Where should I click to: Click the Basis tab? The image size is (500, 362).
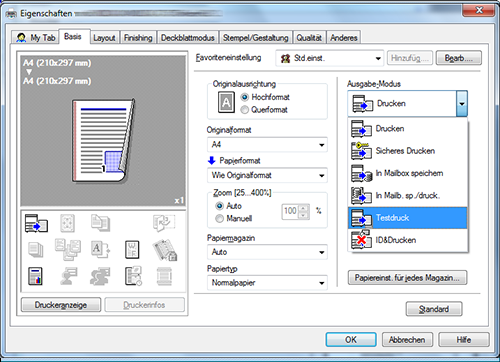pos(73,36)
